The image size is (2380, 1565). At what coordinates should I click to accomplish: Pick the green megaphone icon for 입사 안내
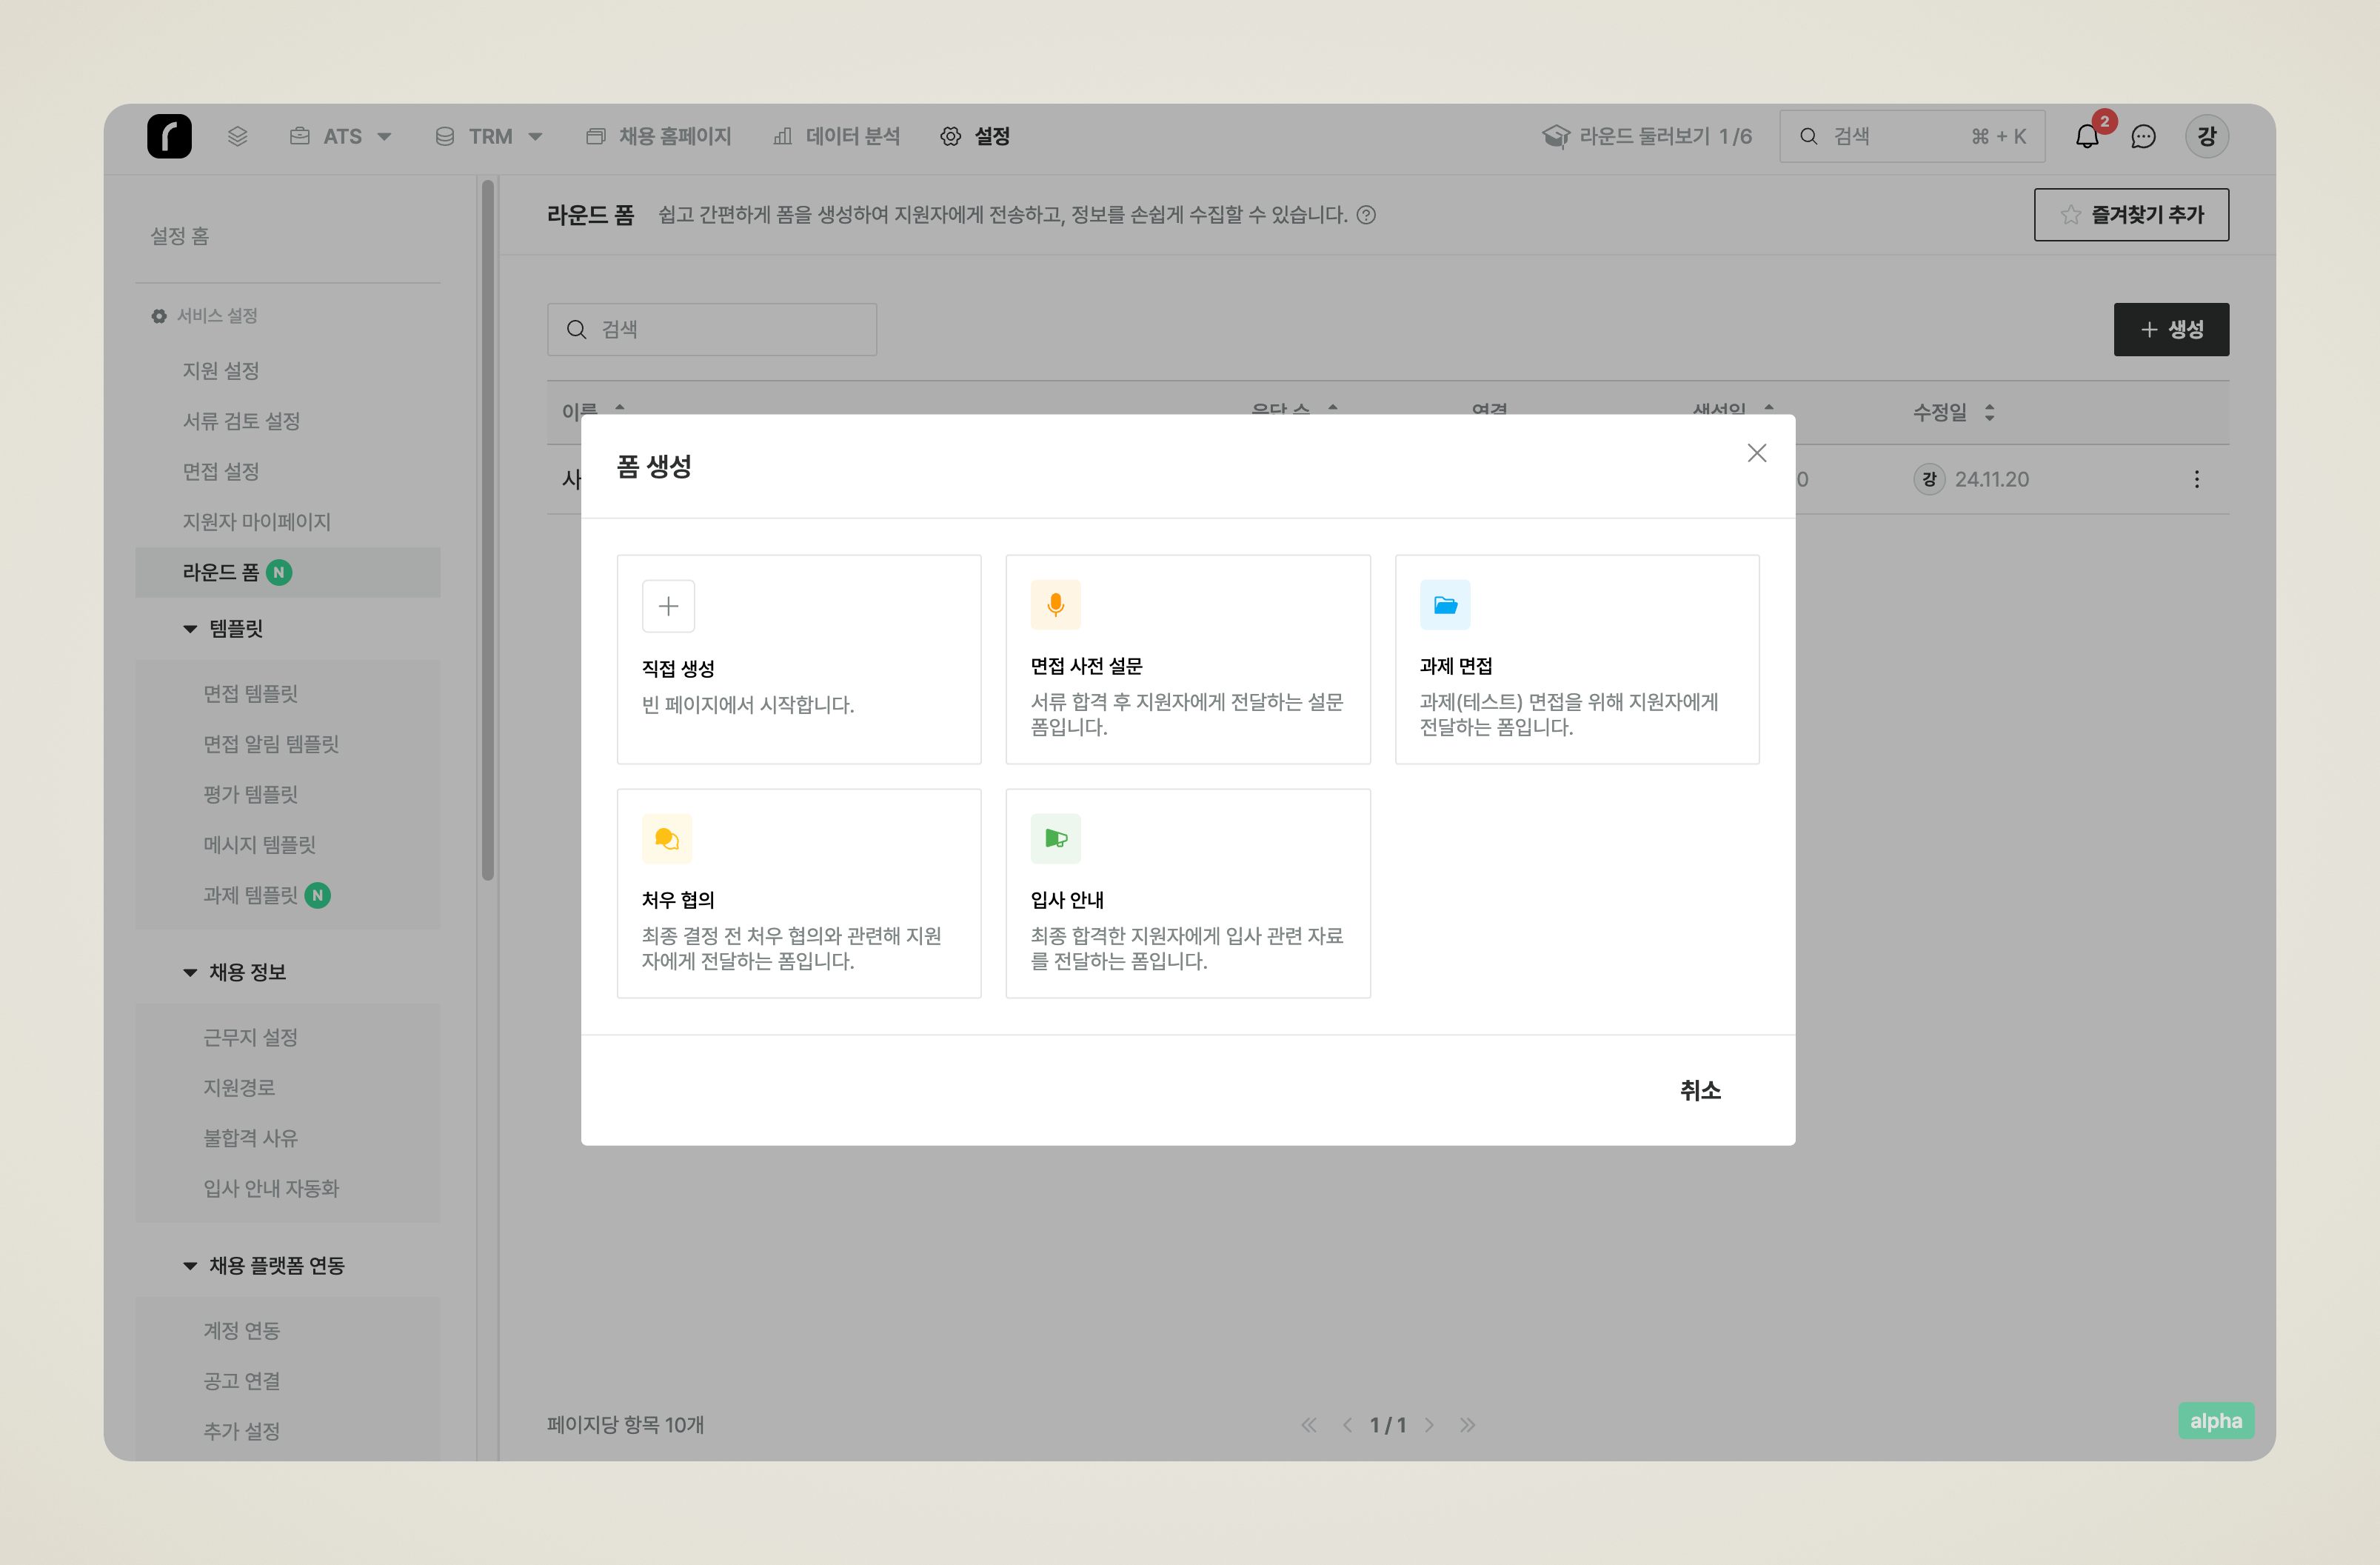[1055, 839]
